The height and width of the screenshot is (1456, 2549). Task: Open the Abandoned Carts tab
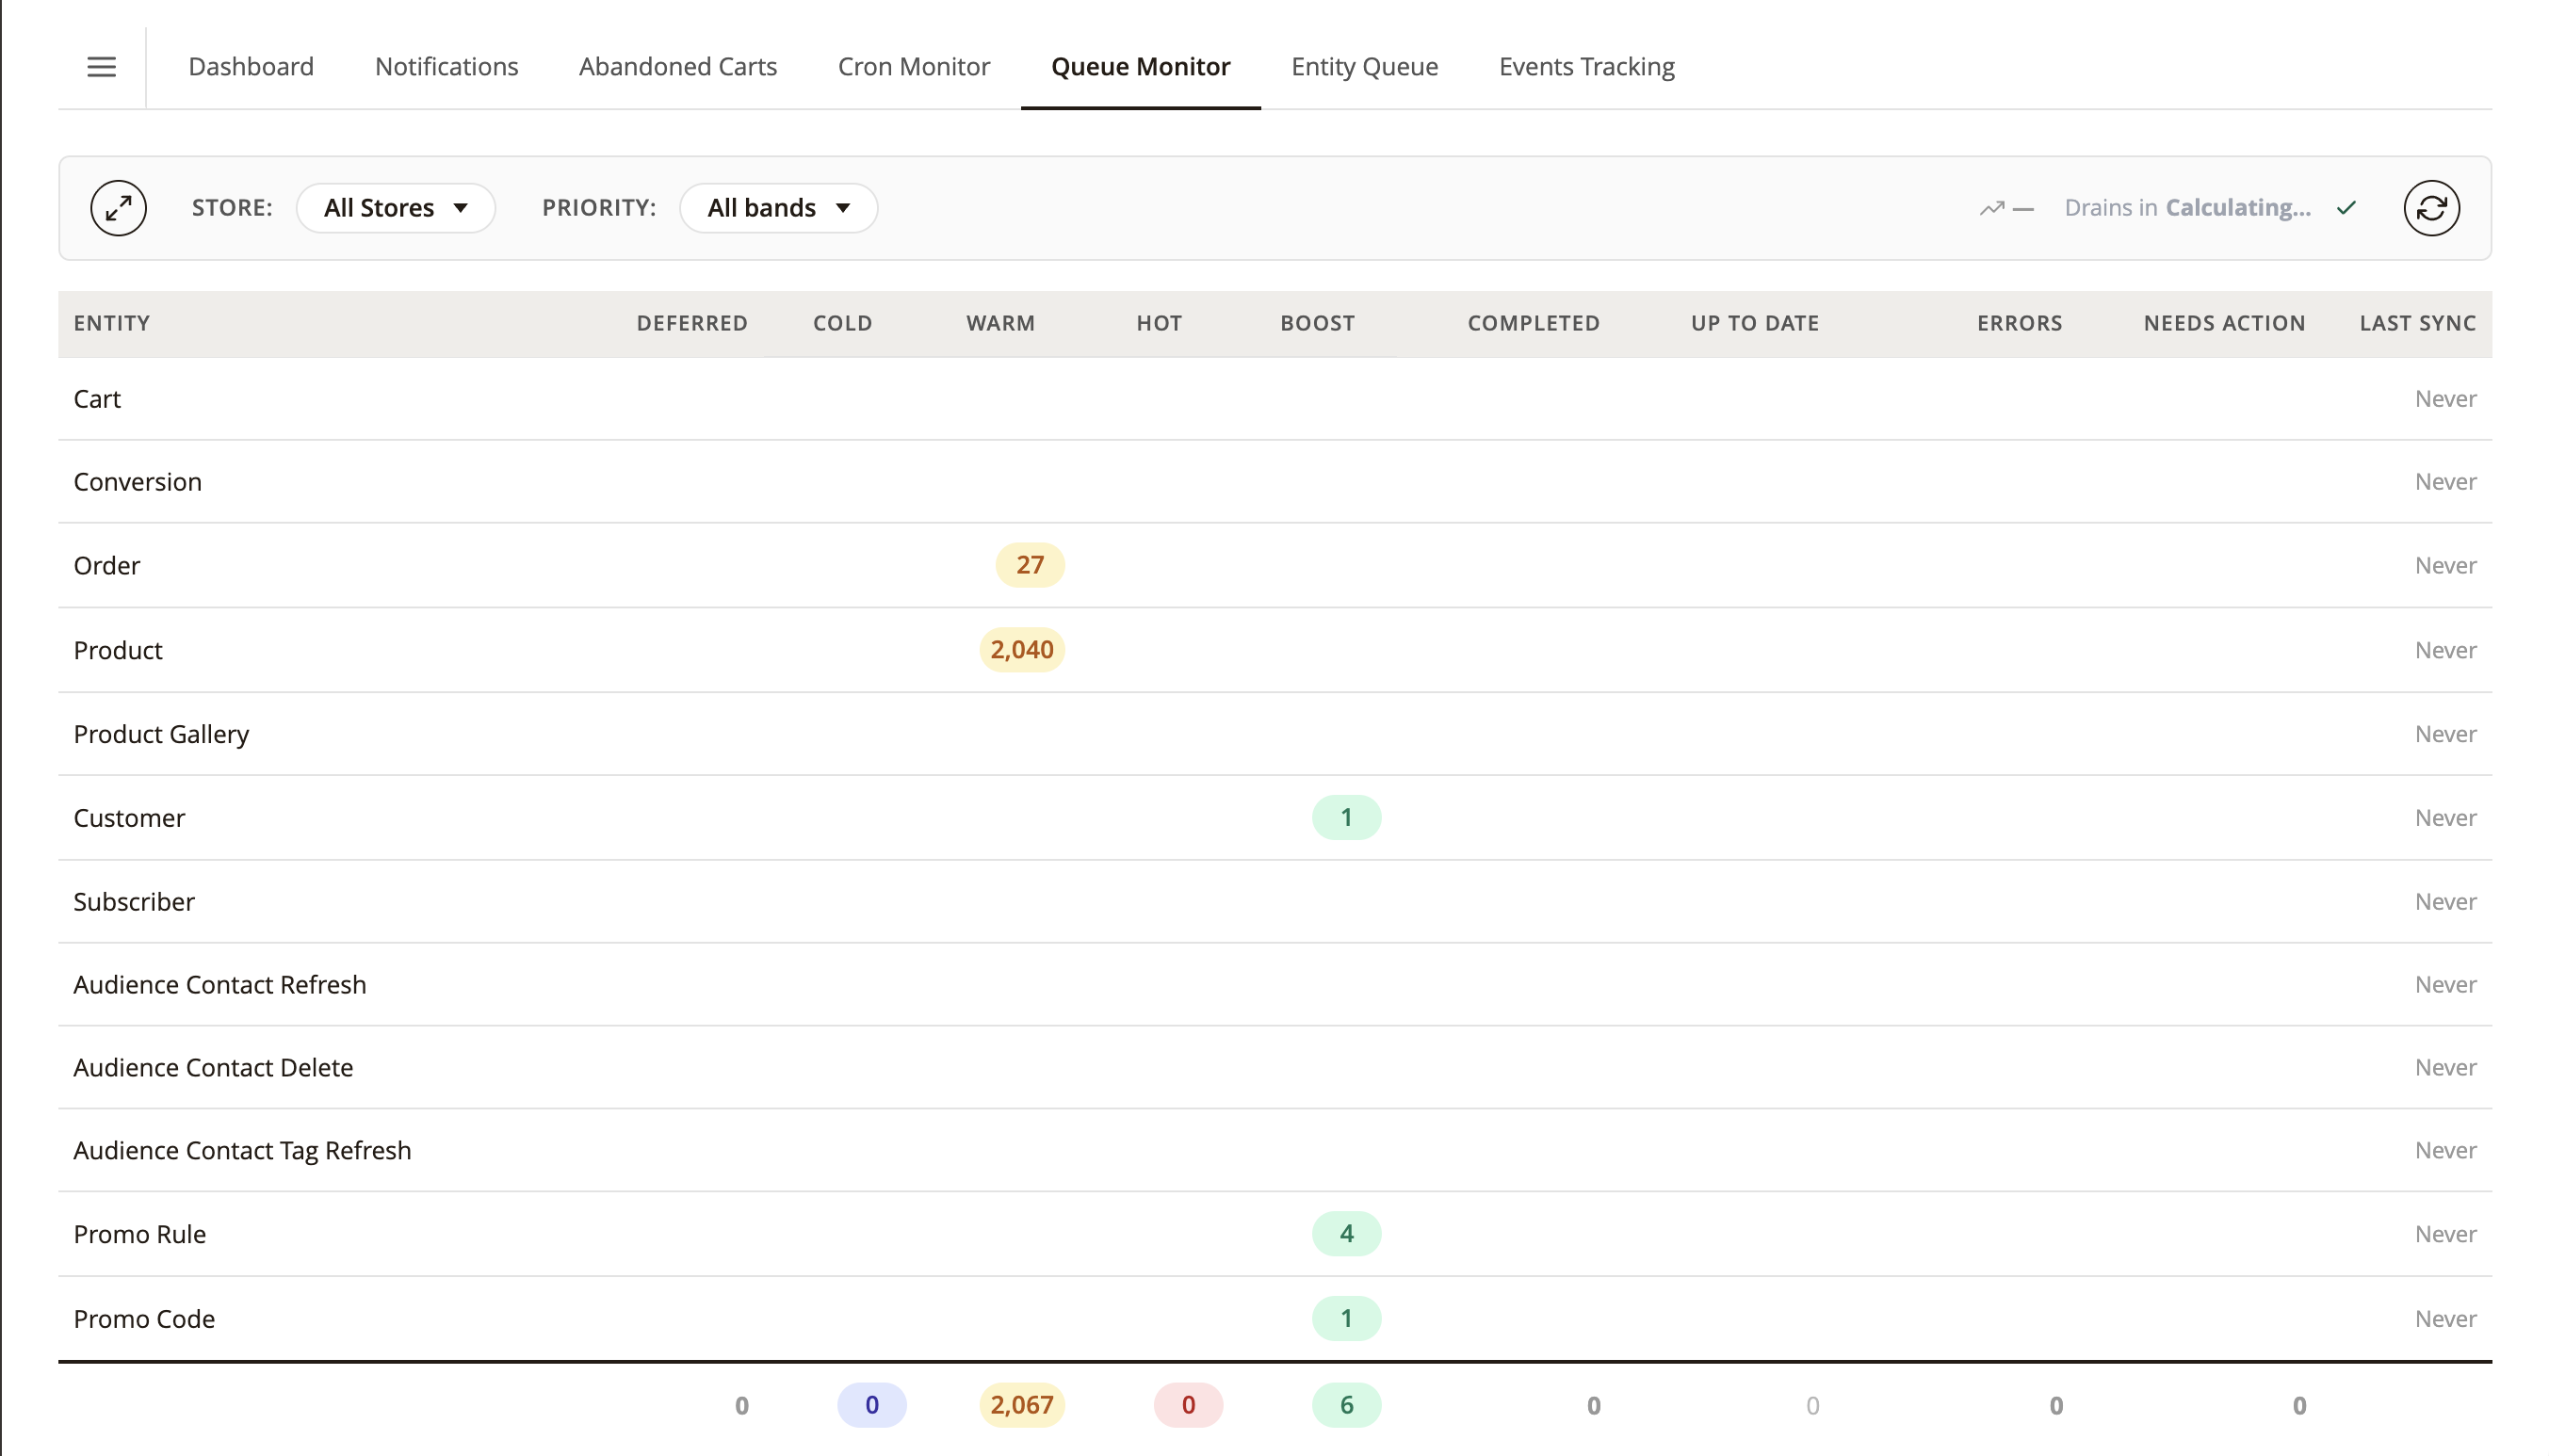pyautogui.click(x=677, y=67)
